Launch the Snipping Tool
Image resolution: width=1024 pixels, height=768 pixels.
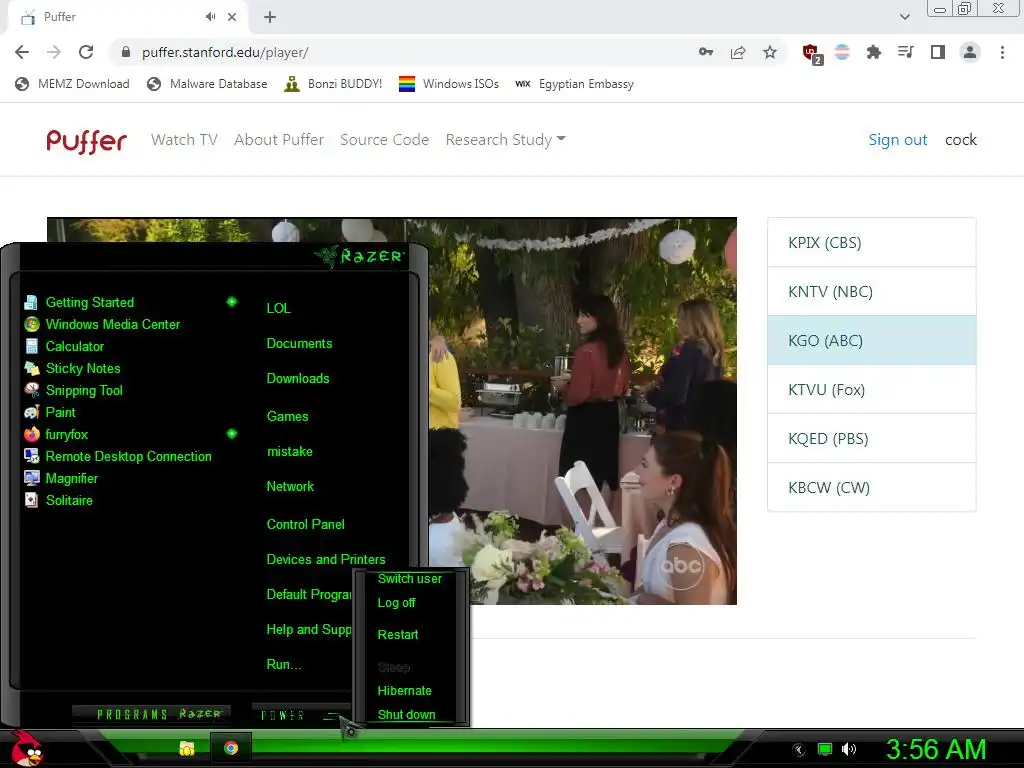coord(73,391)
